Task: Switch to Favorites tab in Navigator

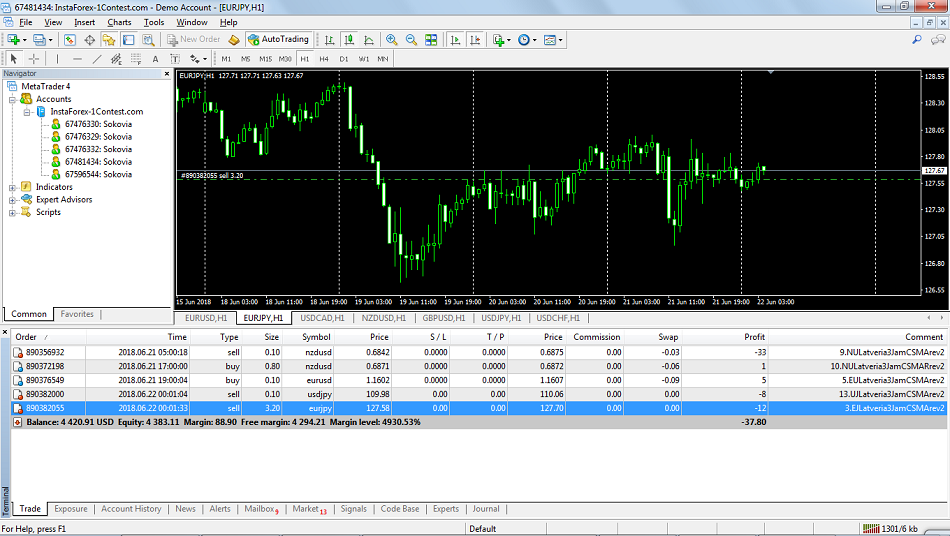Action: pyautogui.click(x=77, y=314)
